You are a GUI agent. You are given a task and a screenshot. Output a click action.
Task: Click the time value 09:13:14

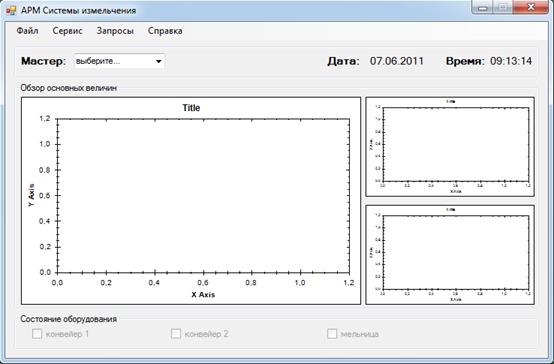click(511, 61)
